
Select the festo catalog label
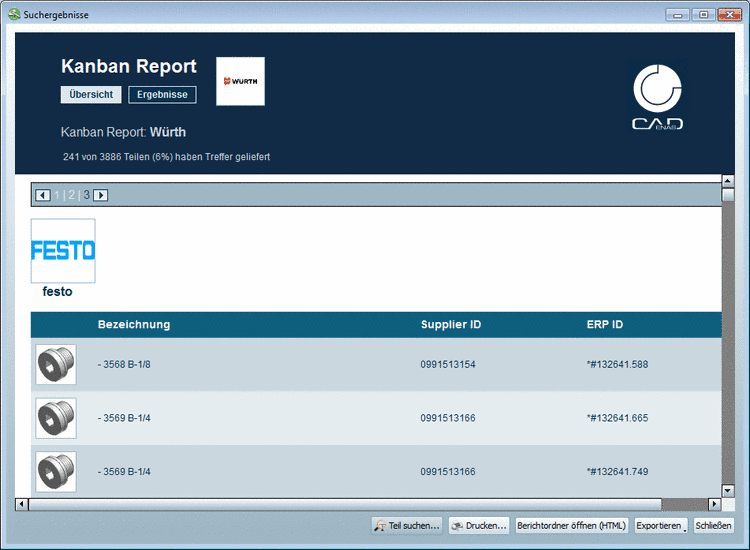coord(57,292)
